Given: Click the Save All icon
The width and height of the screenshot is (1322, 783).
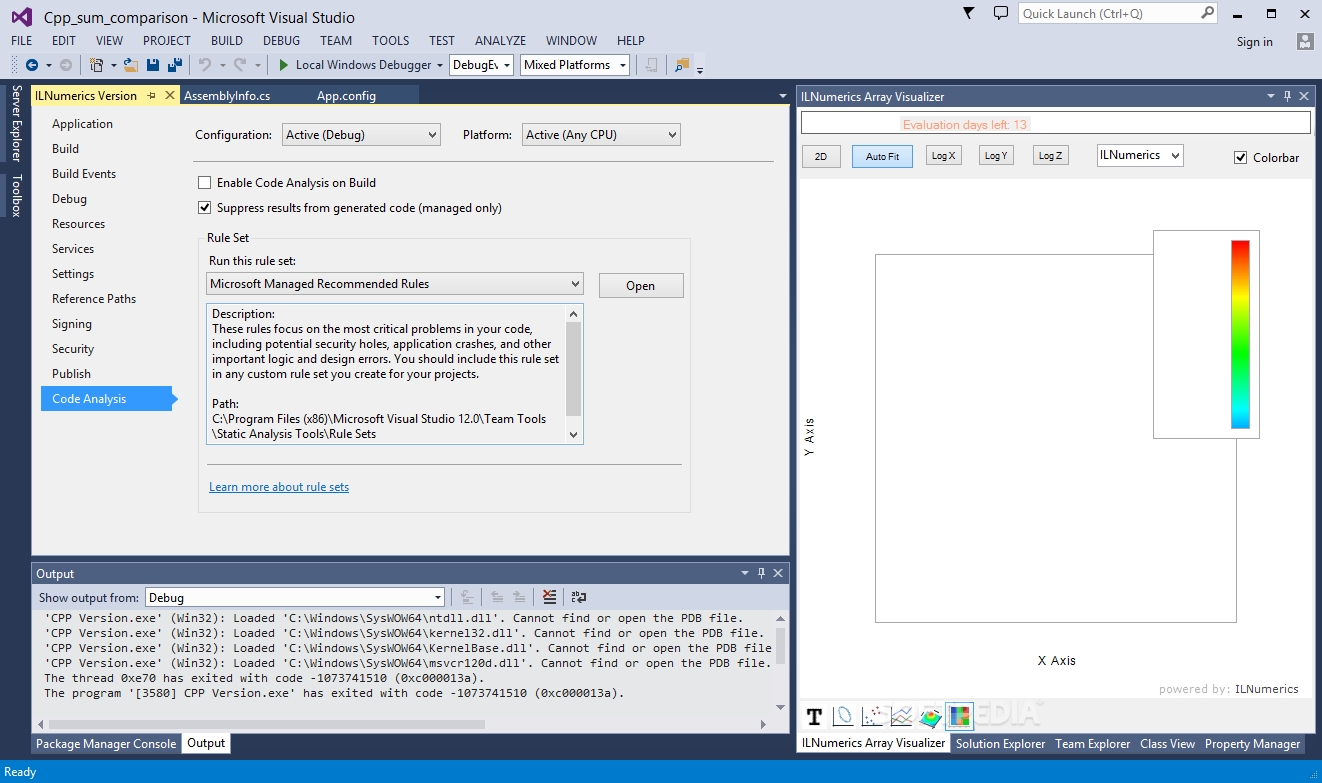Looking at the screenshot, I should point(174,65).
